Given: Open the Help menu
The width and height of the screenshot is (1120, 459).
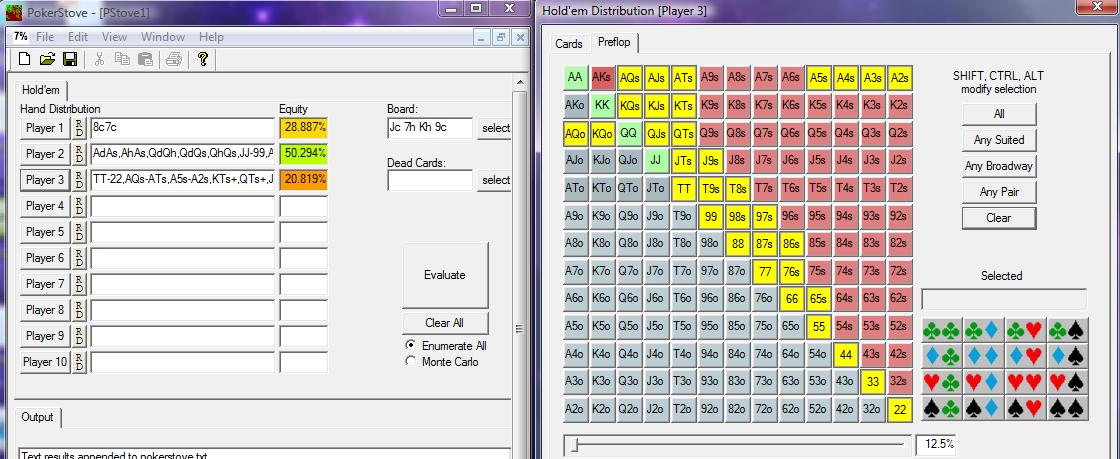Looking at the screenshot, I should [211, 36].
